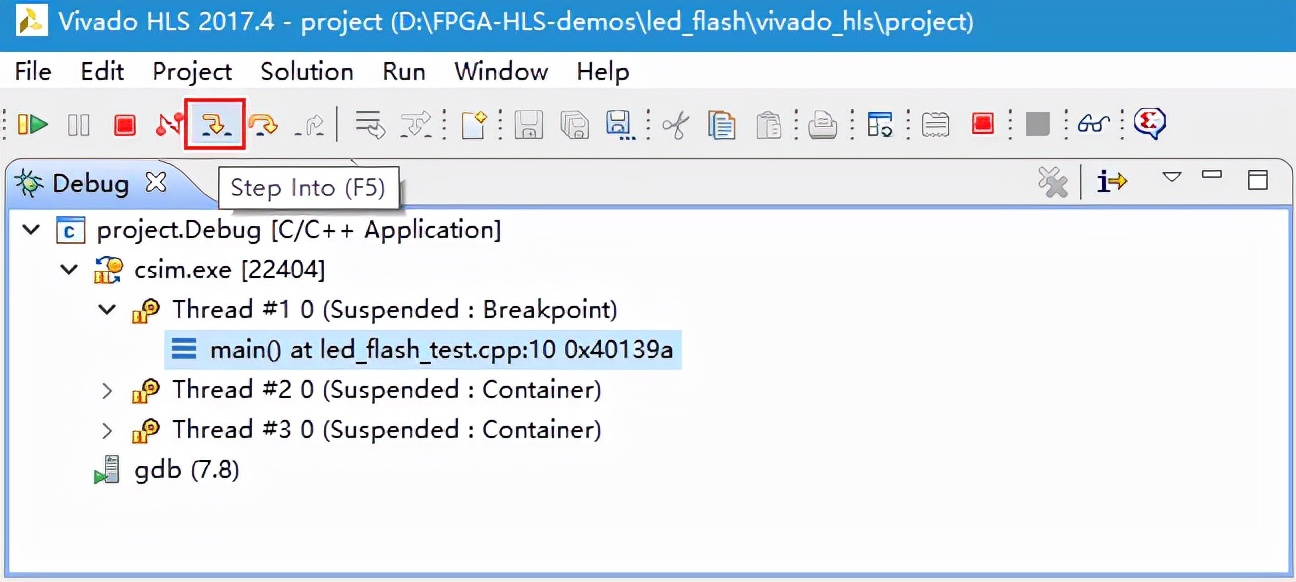Select project.Debug [C/C++ Application]
The height and width of the screenshot is (582, 1296).
tap(299, 230)
